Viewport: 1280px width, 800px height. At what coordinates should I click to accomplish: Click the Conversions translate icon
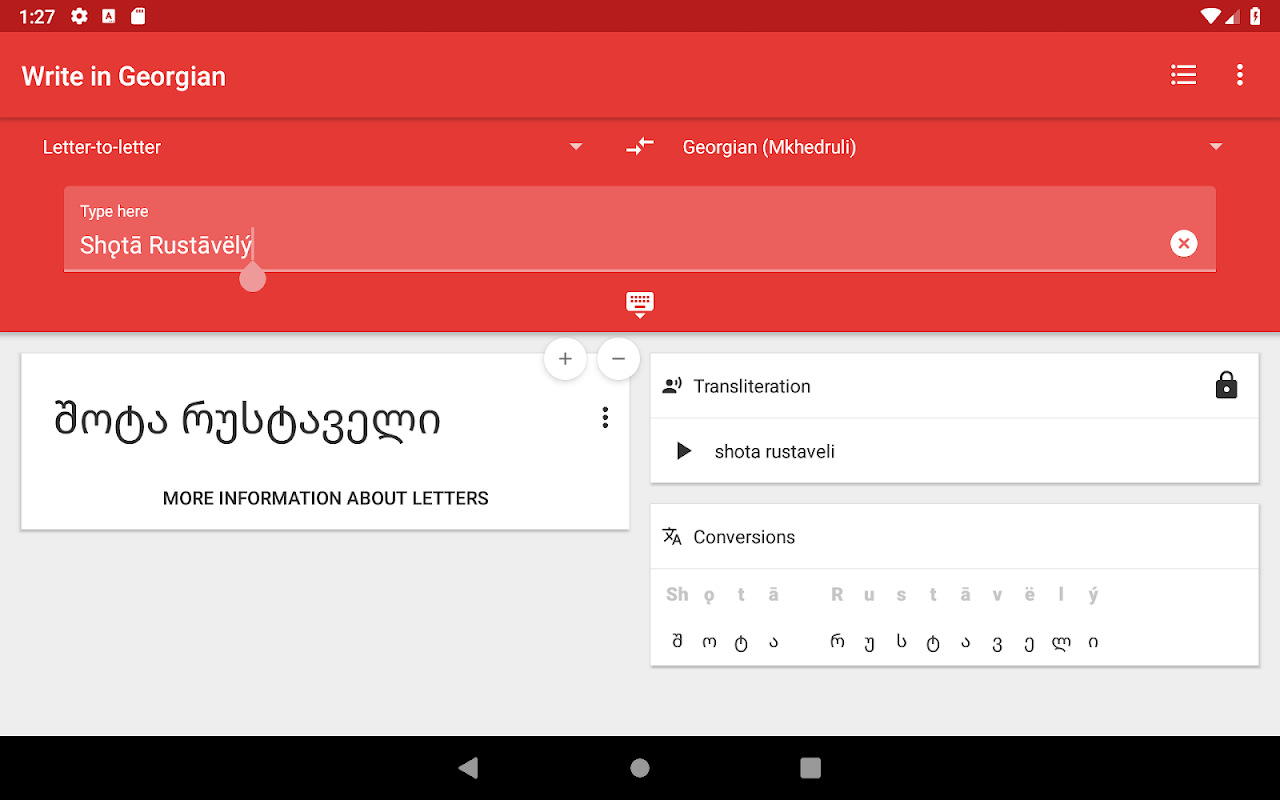(672, 536)
